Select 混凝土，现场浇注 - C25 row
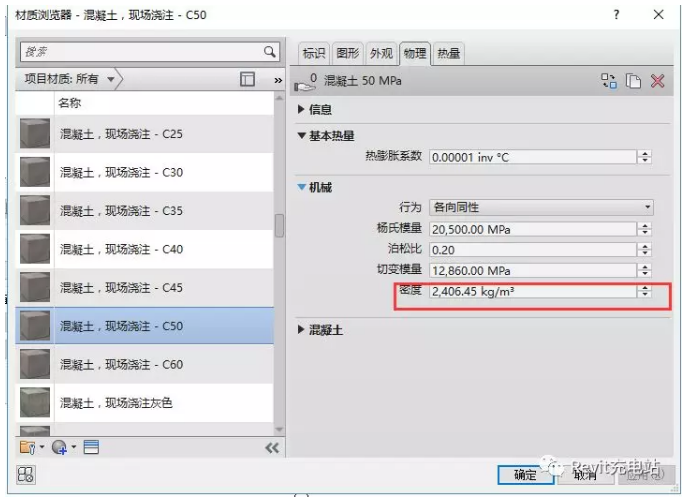This screenshot has width=684, height=498. 145,134
